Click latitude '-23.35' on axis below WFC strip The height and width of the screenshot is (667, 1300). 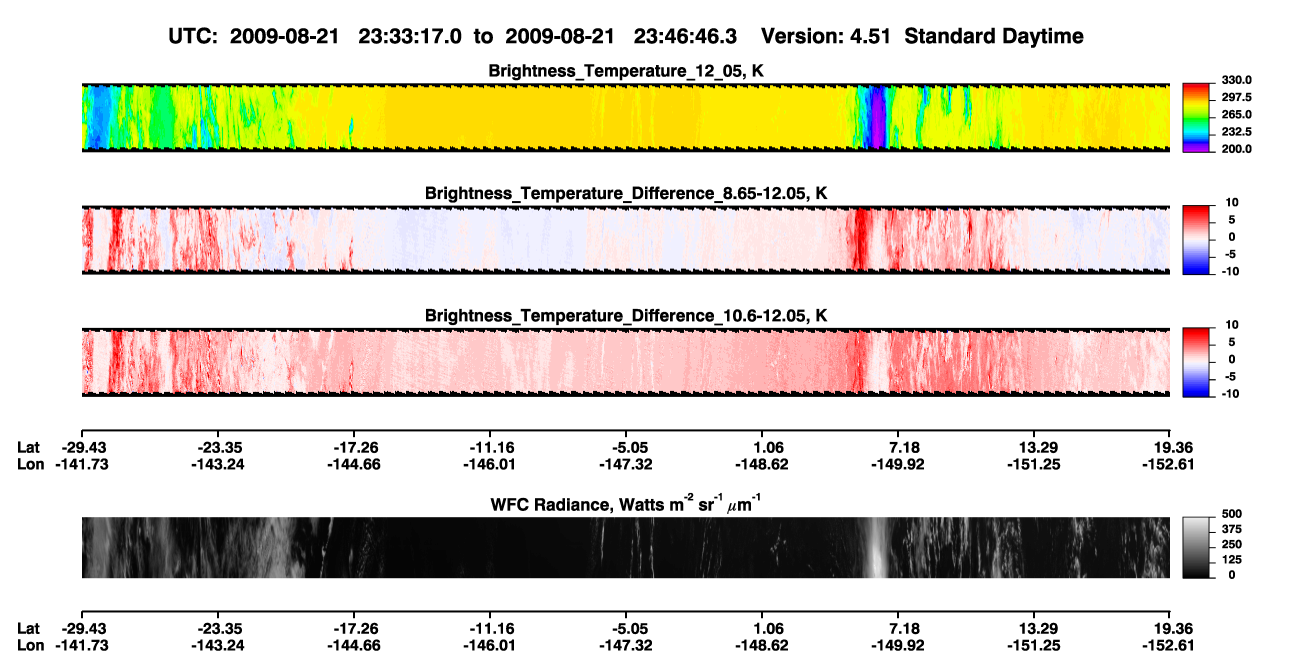point(218,628)
